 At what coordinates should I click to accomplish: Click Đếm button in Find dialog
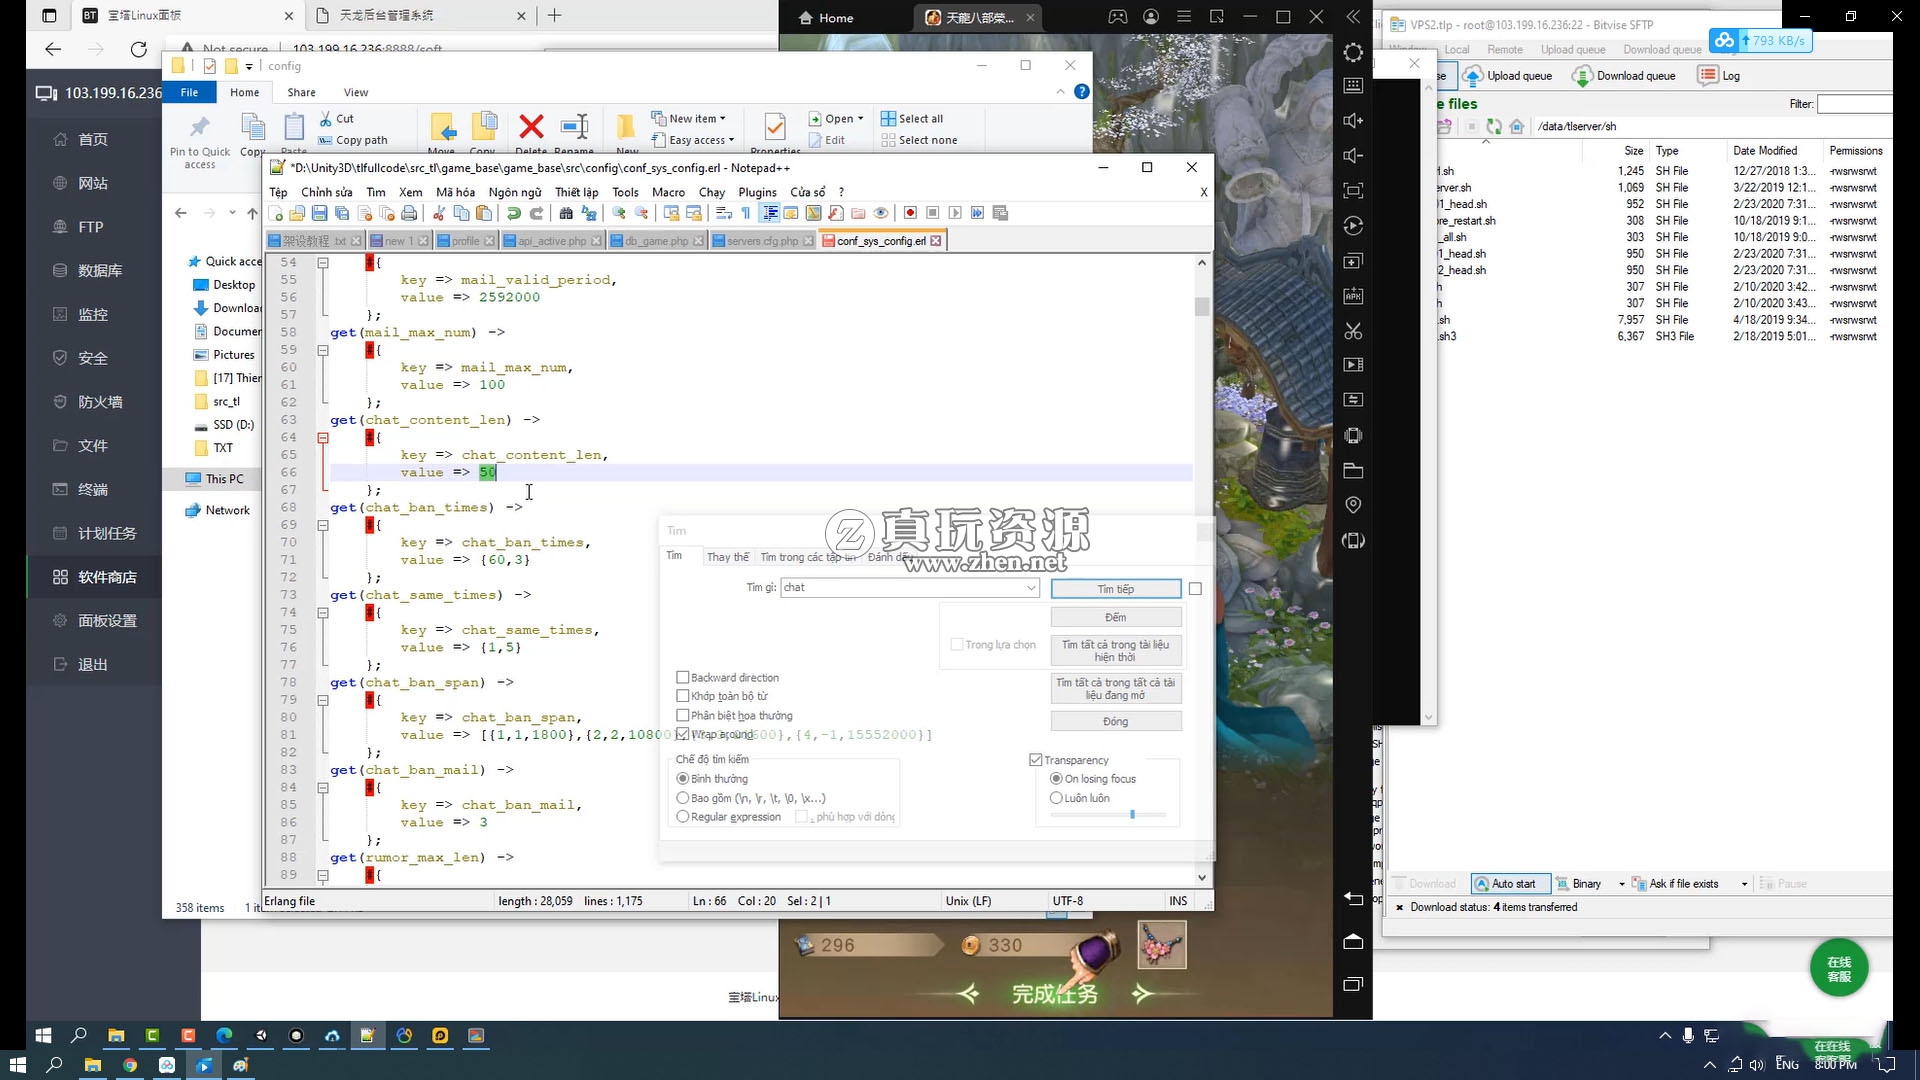tap(1116, 617)
